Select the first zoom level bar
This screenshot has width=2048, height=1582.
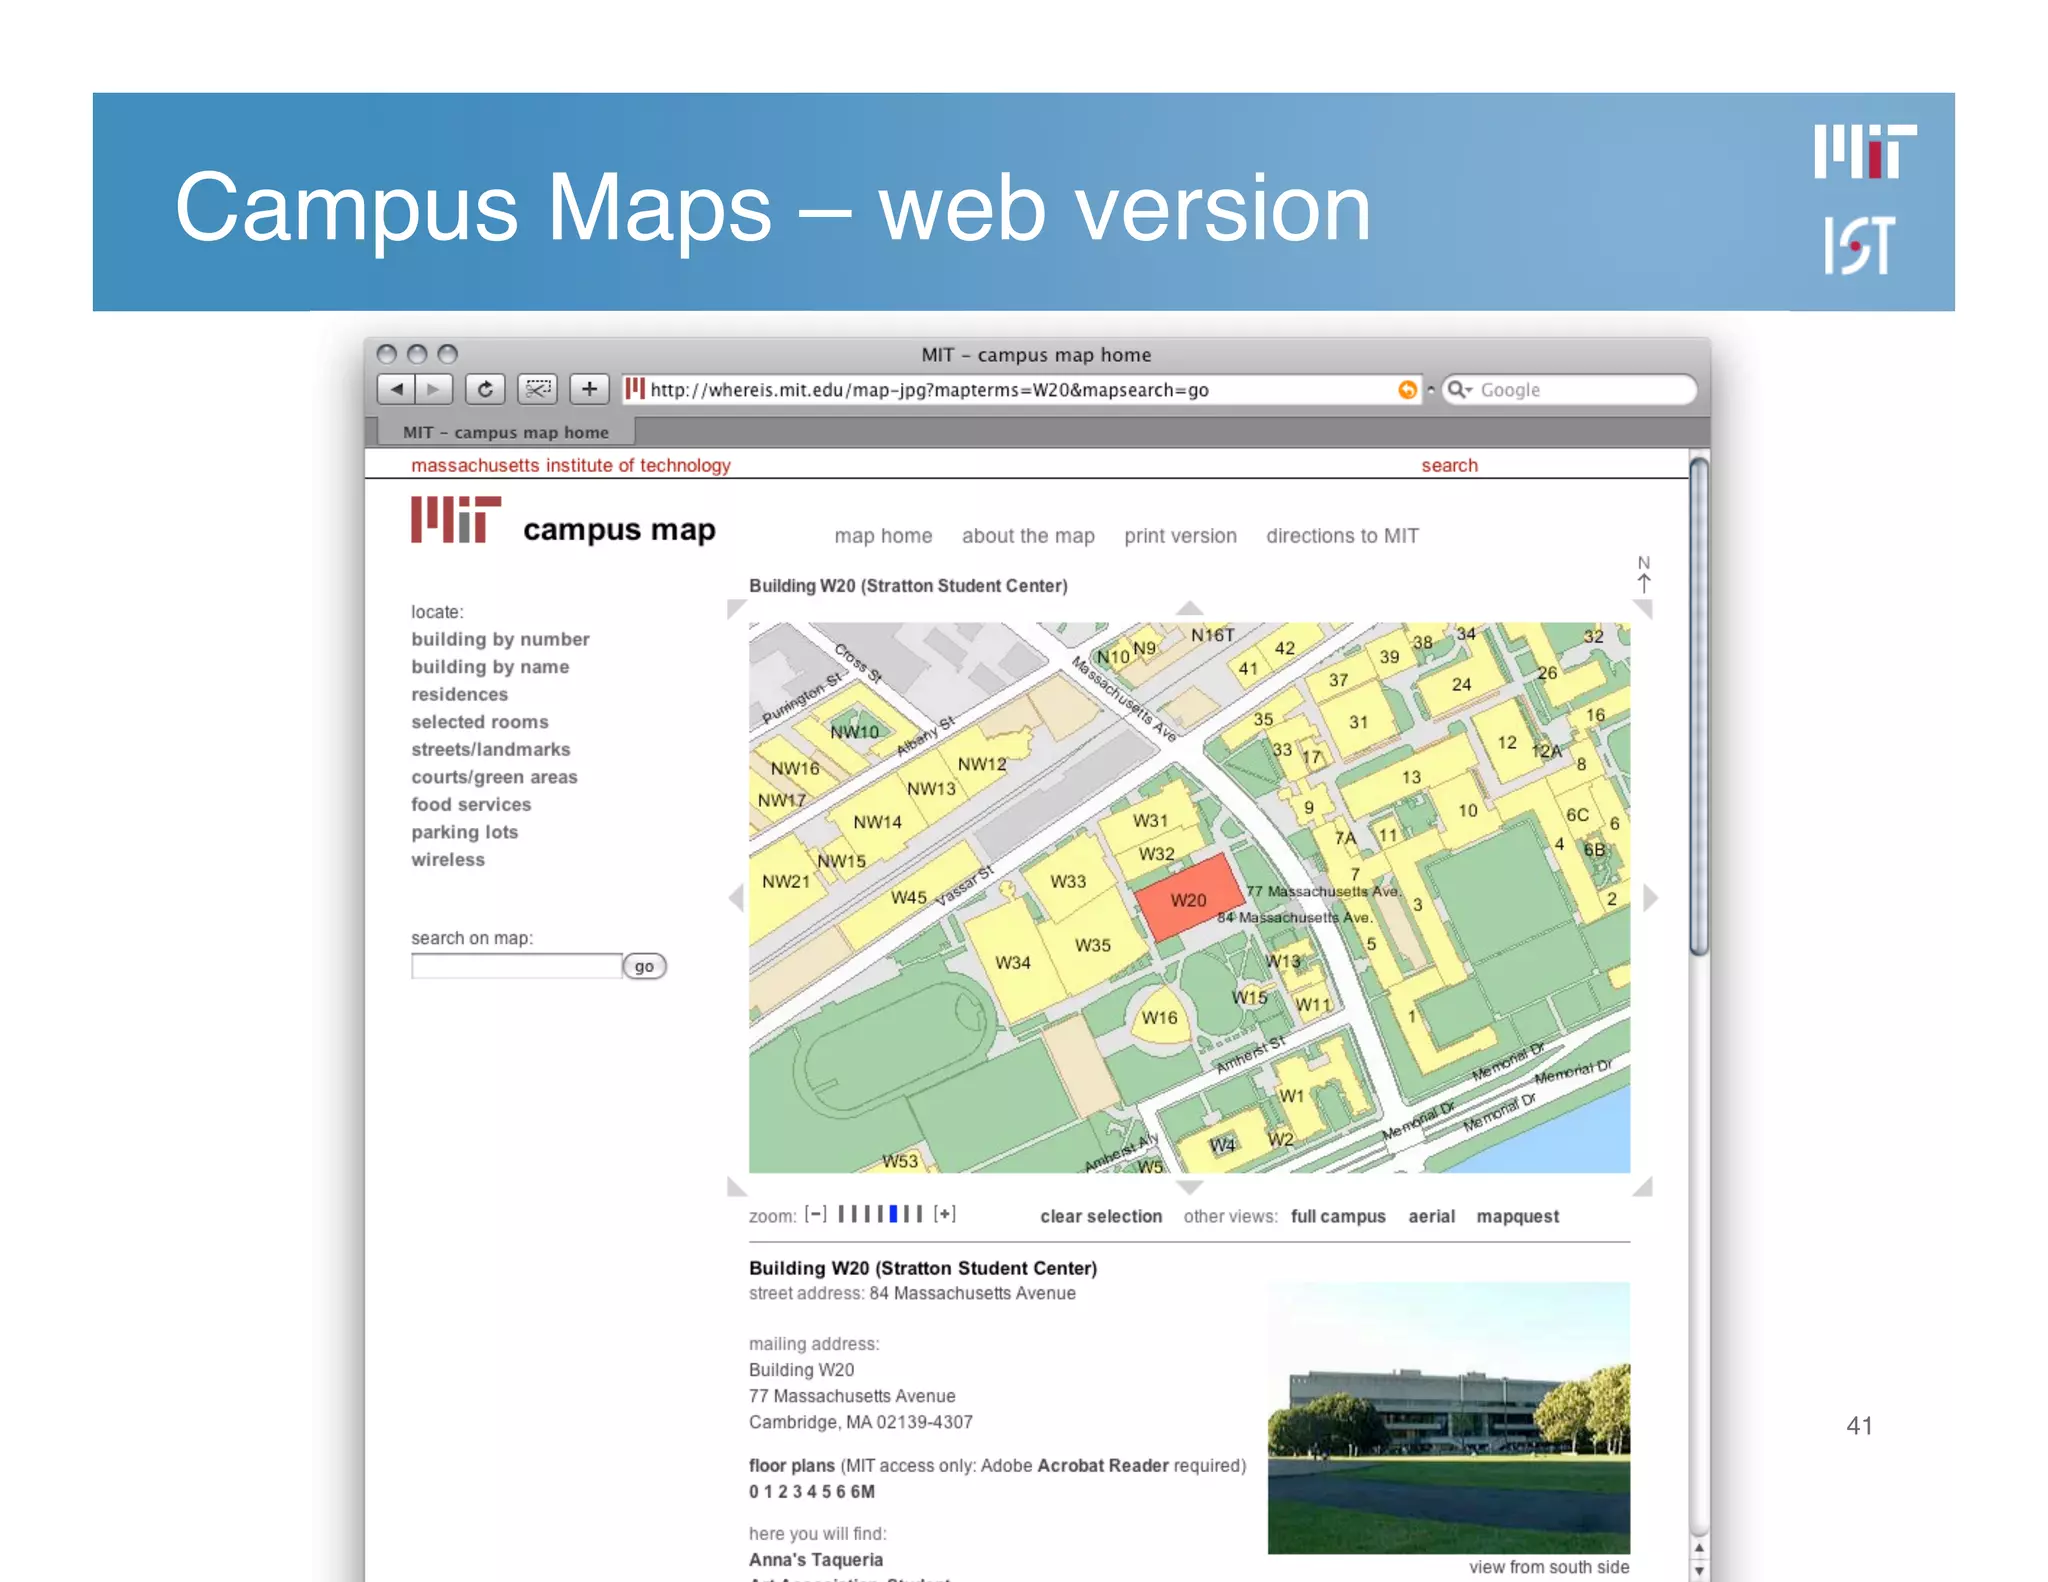(841, 1214)
